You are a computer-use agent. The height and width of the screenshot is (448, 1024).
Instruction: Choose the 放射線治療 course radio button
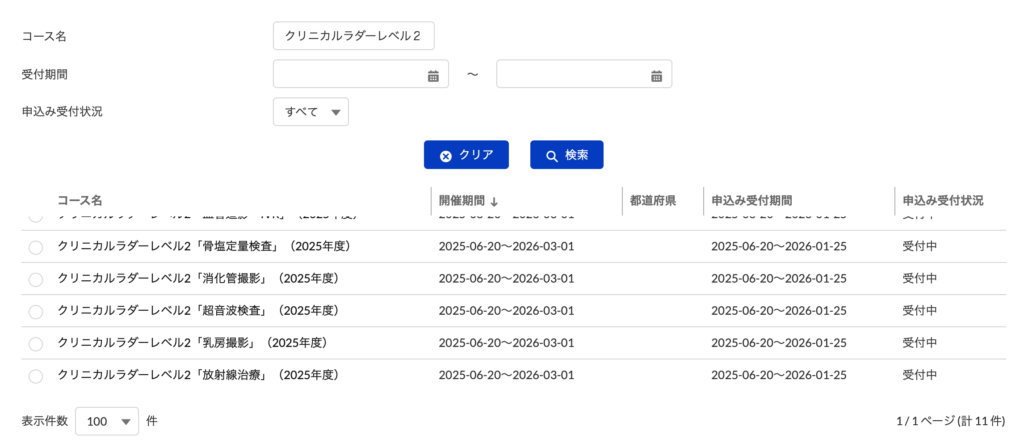click(36, 376)
